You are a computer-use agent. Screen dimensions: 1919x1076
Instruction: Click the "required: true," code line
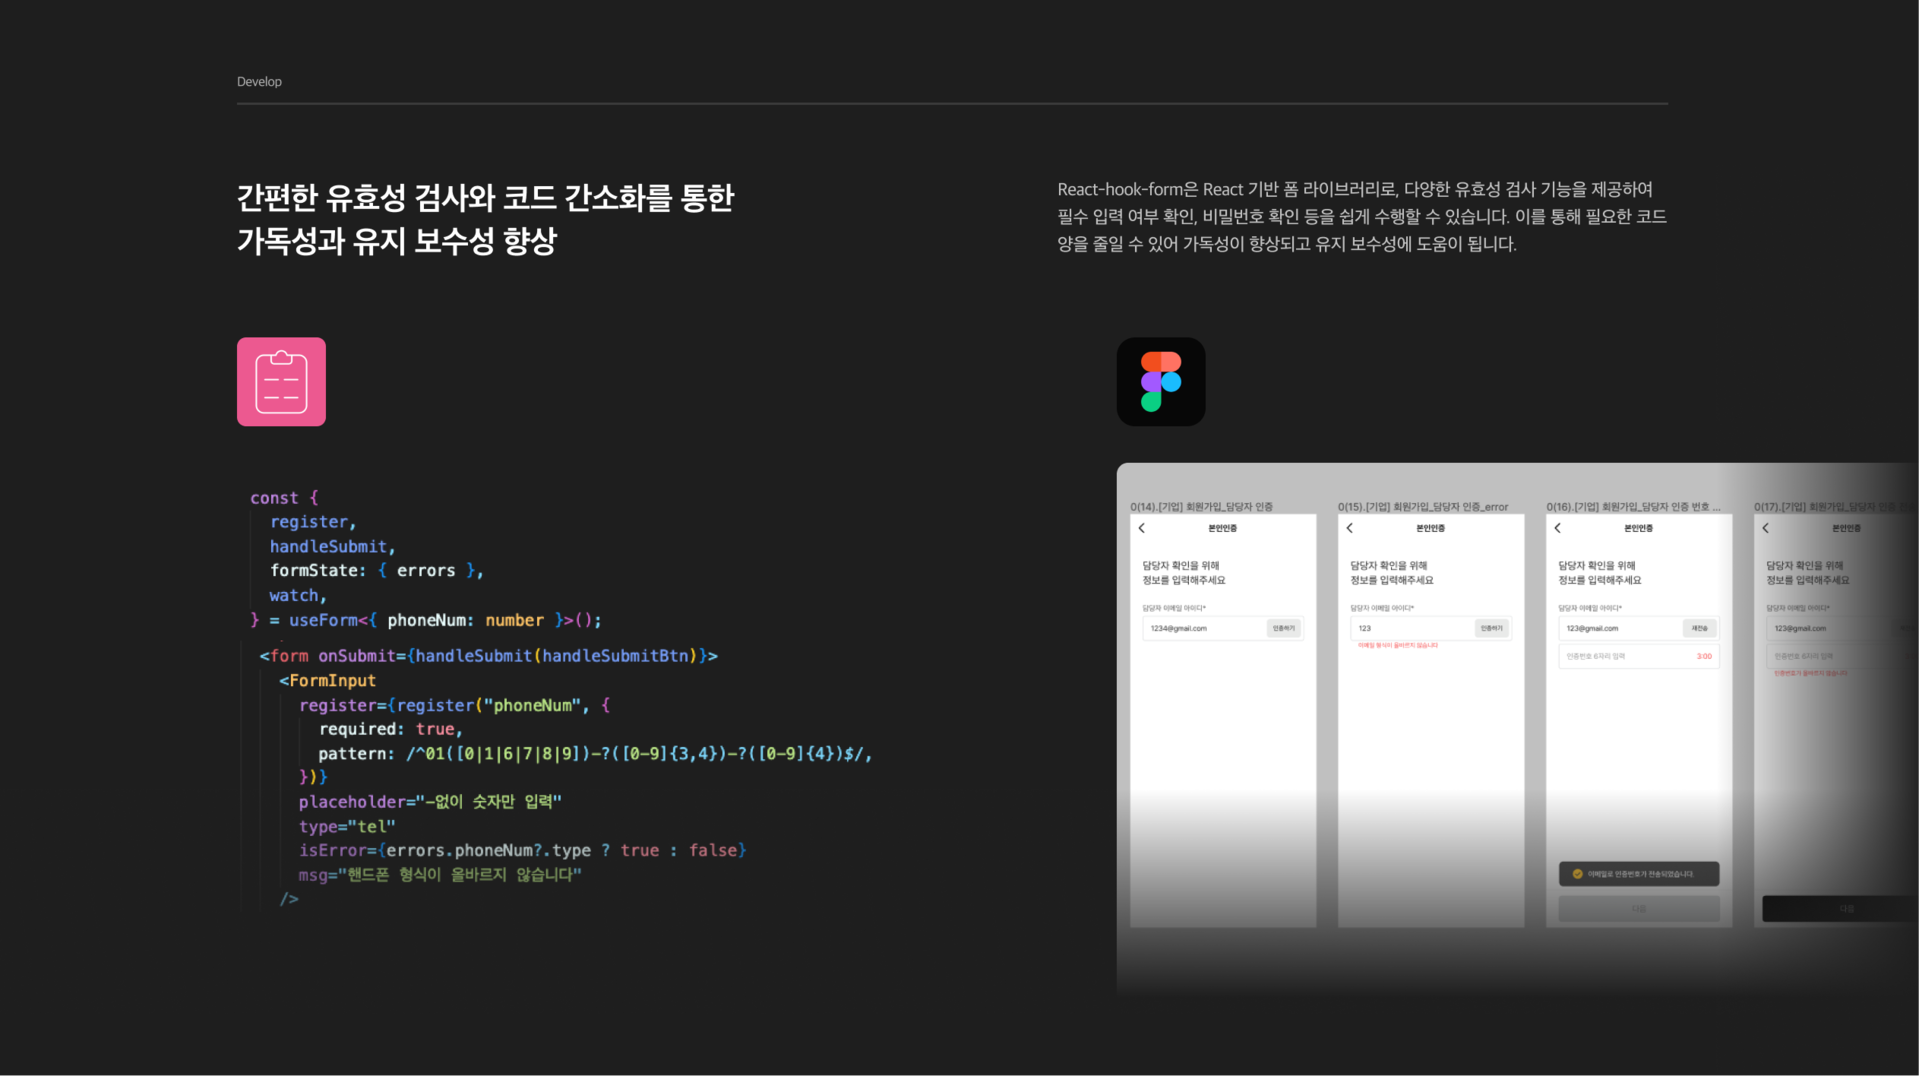click(x=391, y=729)
